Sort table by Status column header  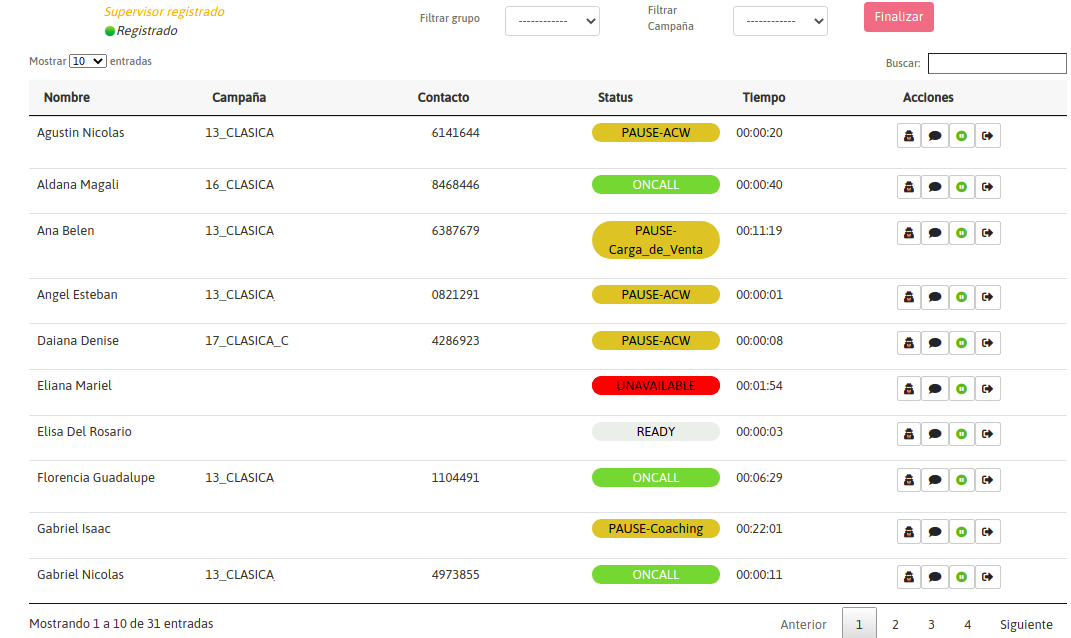pyautogui.click(x=615, y=98)
